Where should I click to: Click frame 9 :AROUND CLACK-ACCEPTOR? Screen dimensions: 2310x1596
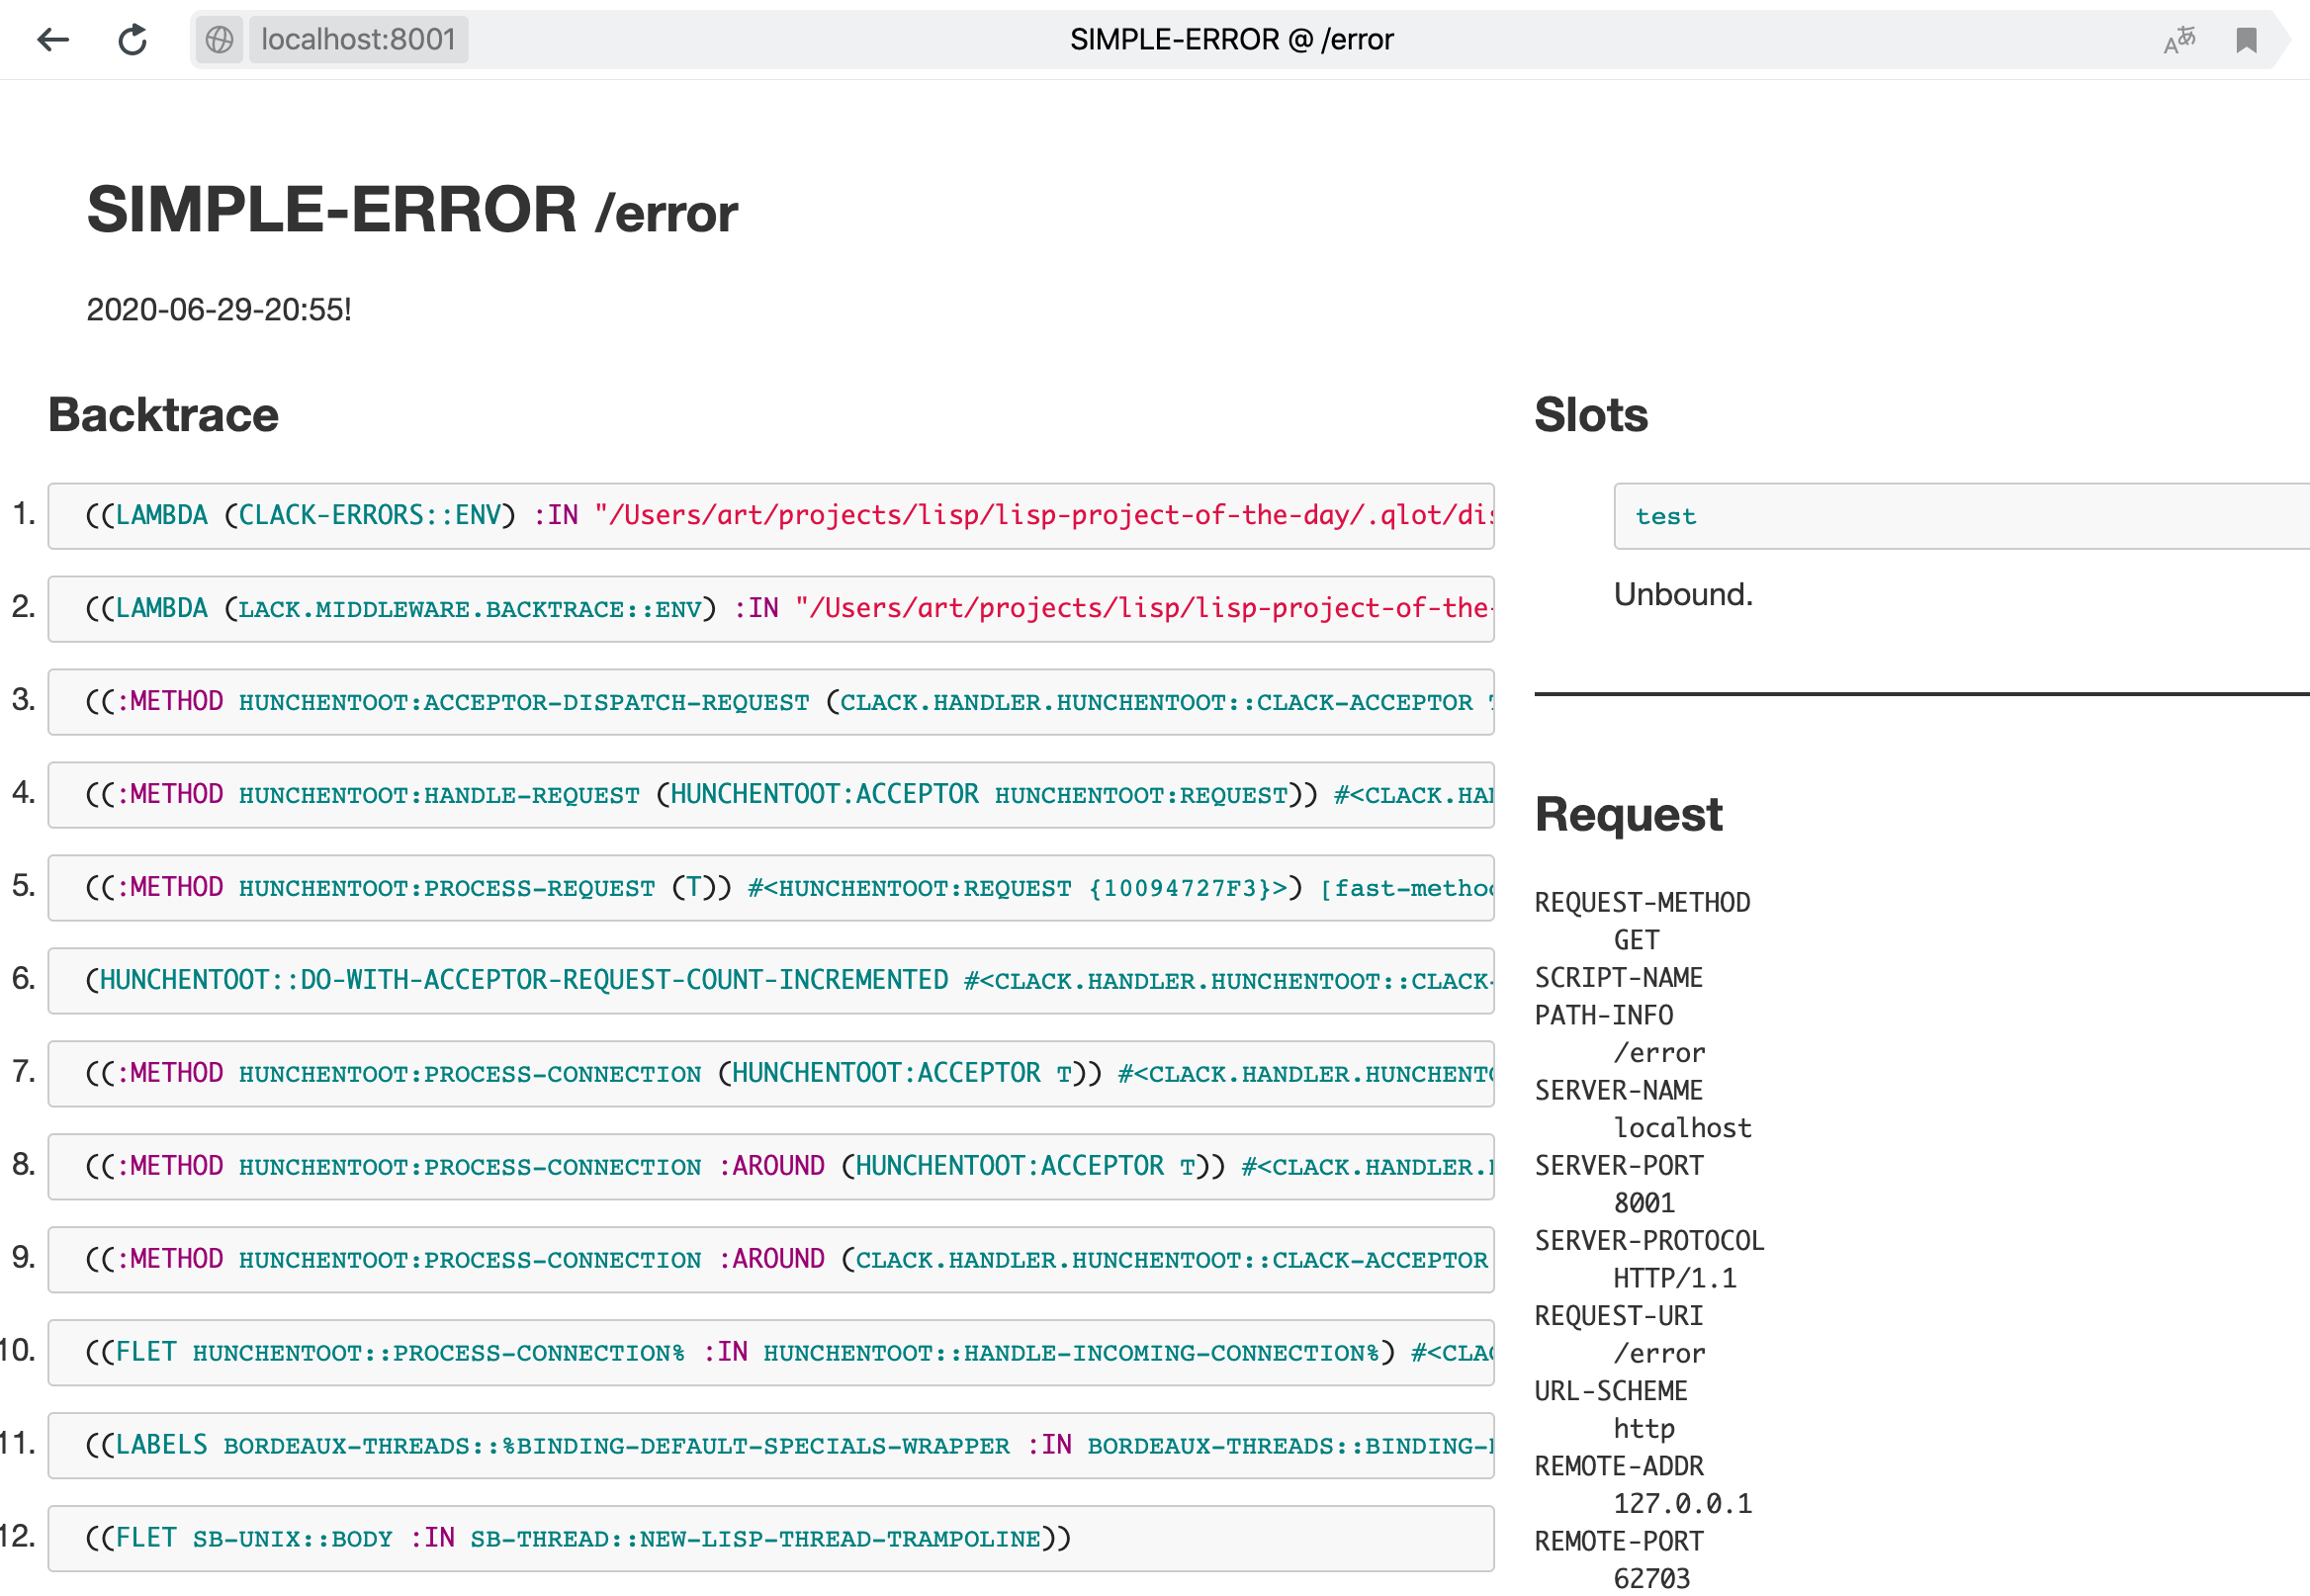click(x=771, y=1260)
